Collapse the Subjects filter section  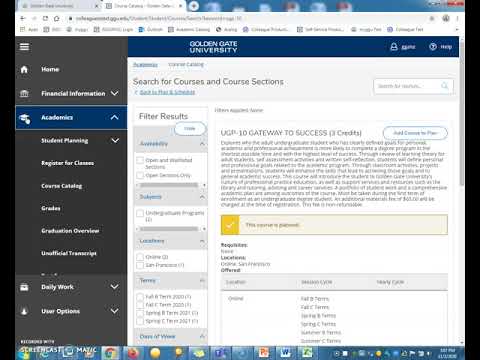pos(202,197)
